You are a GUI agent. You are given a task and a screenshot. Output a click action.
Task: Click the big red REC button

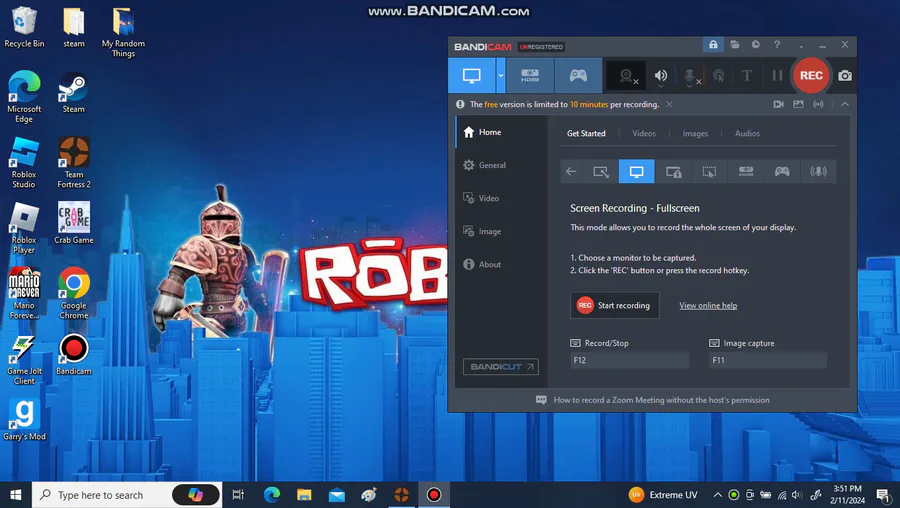[811, 75]
